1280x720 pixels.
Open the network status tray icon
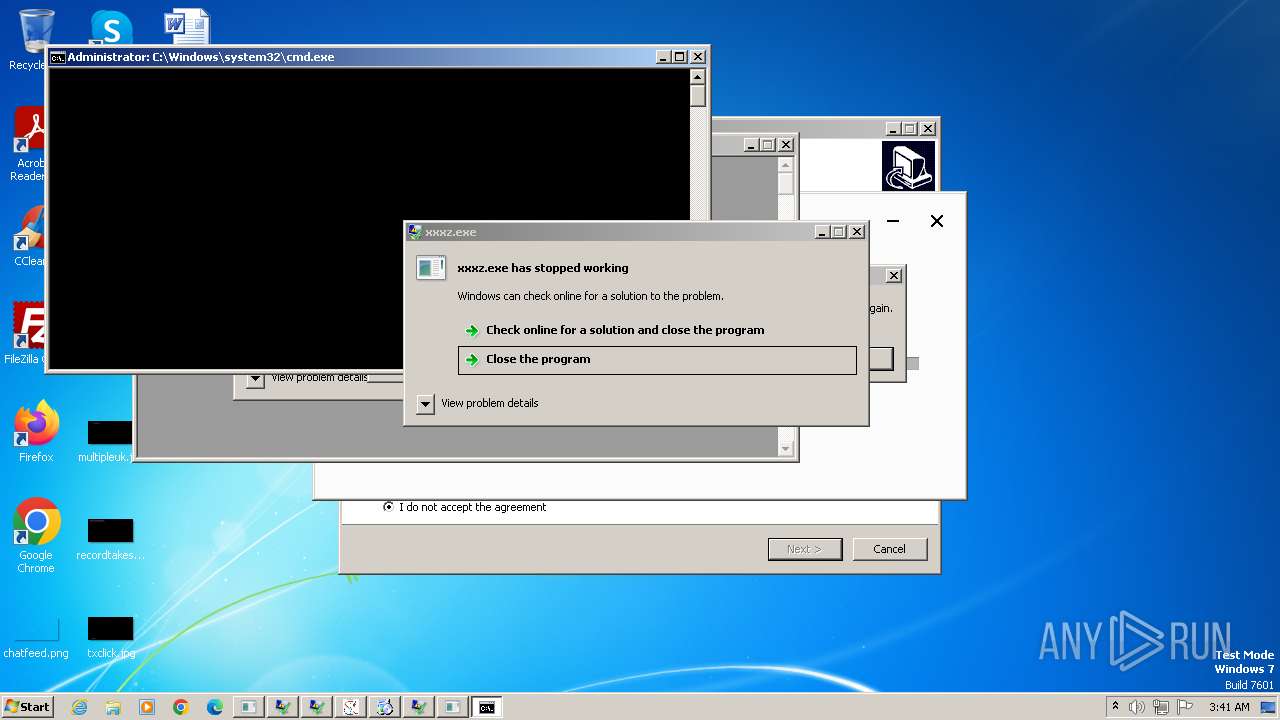click(x=1160, y=707)
